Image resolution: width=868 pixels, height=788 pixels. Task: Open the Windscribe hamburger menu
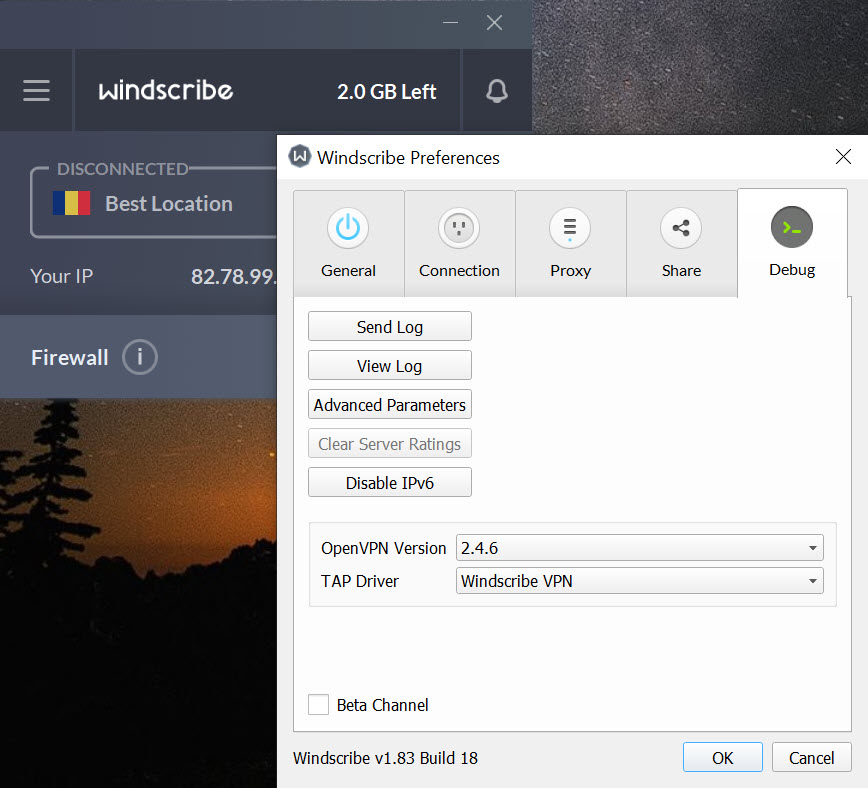37,90
